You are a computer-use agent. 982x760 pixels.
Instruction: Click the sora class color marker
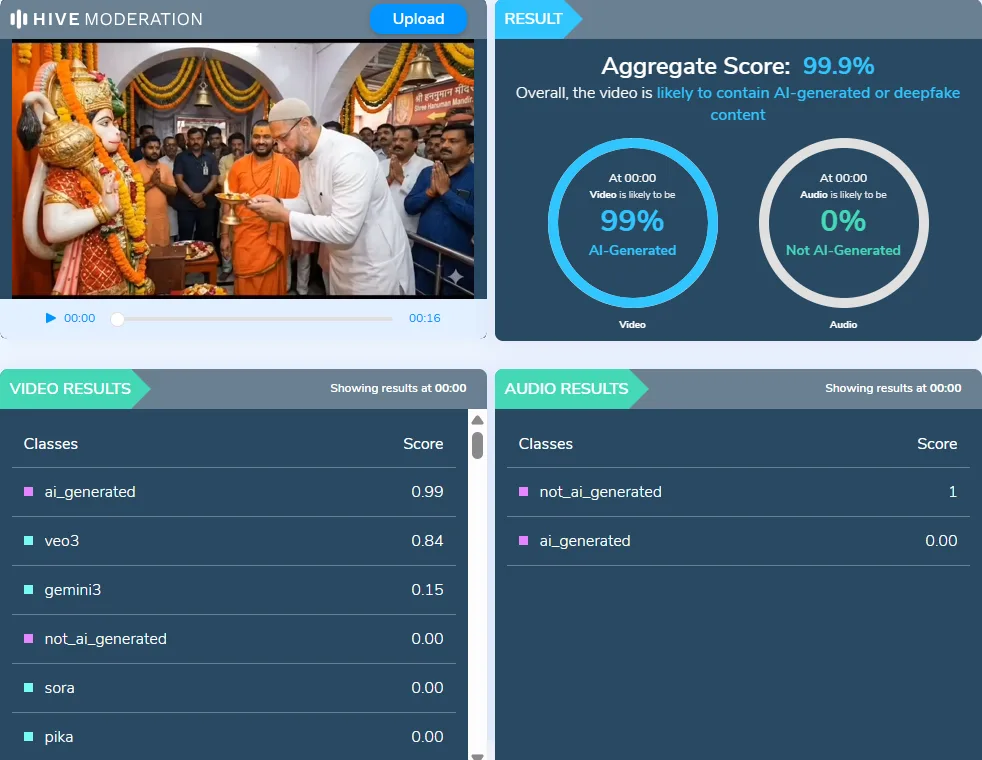click(29, 688)
